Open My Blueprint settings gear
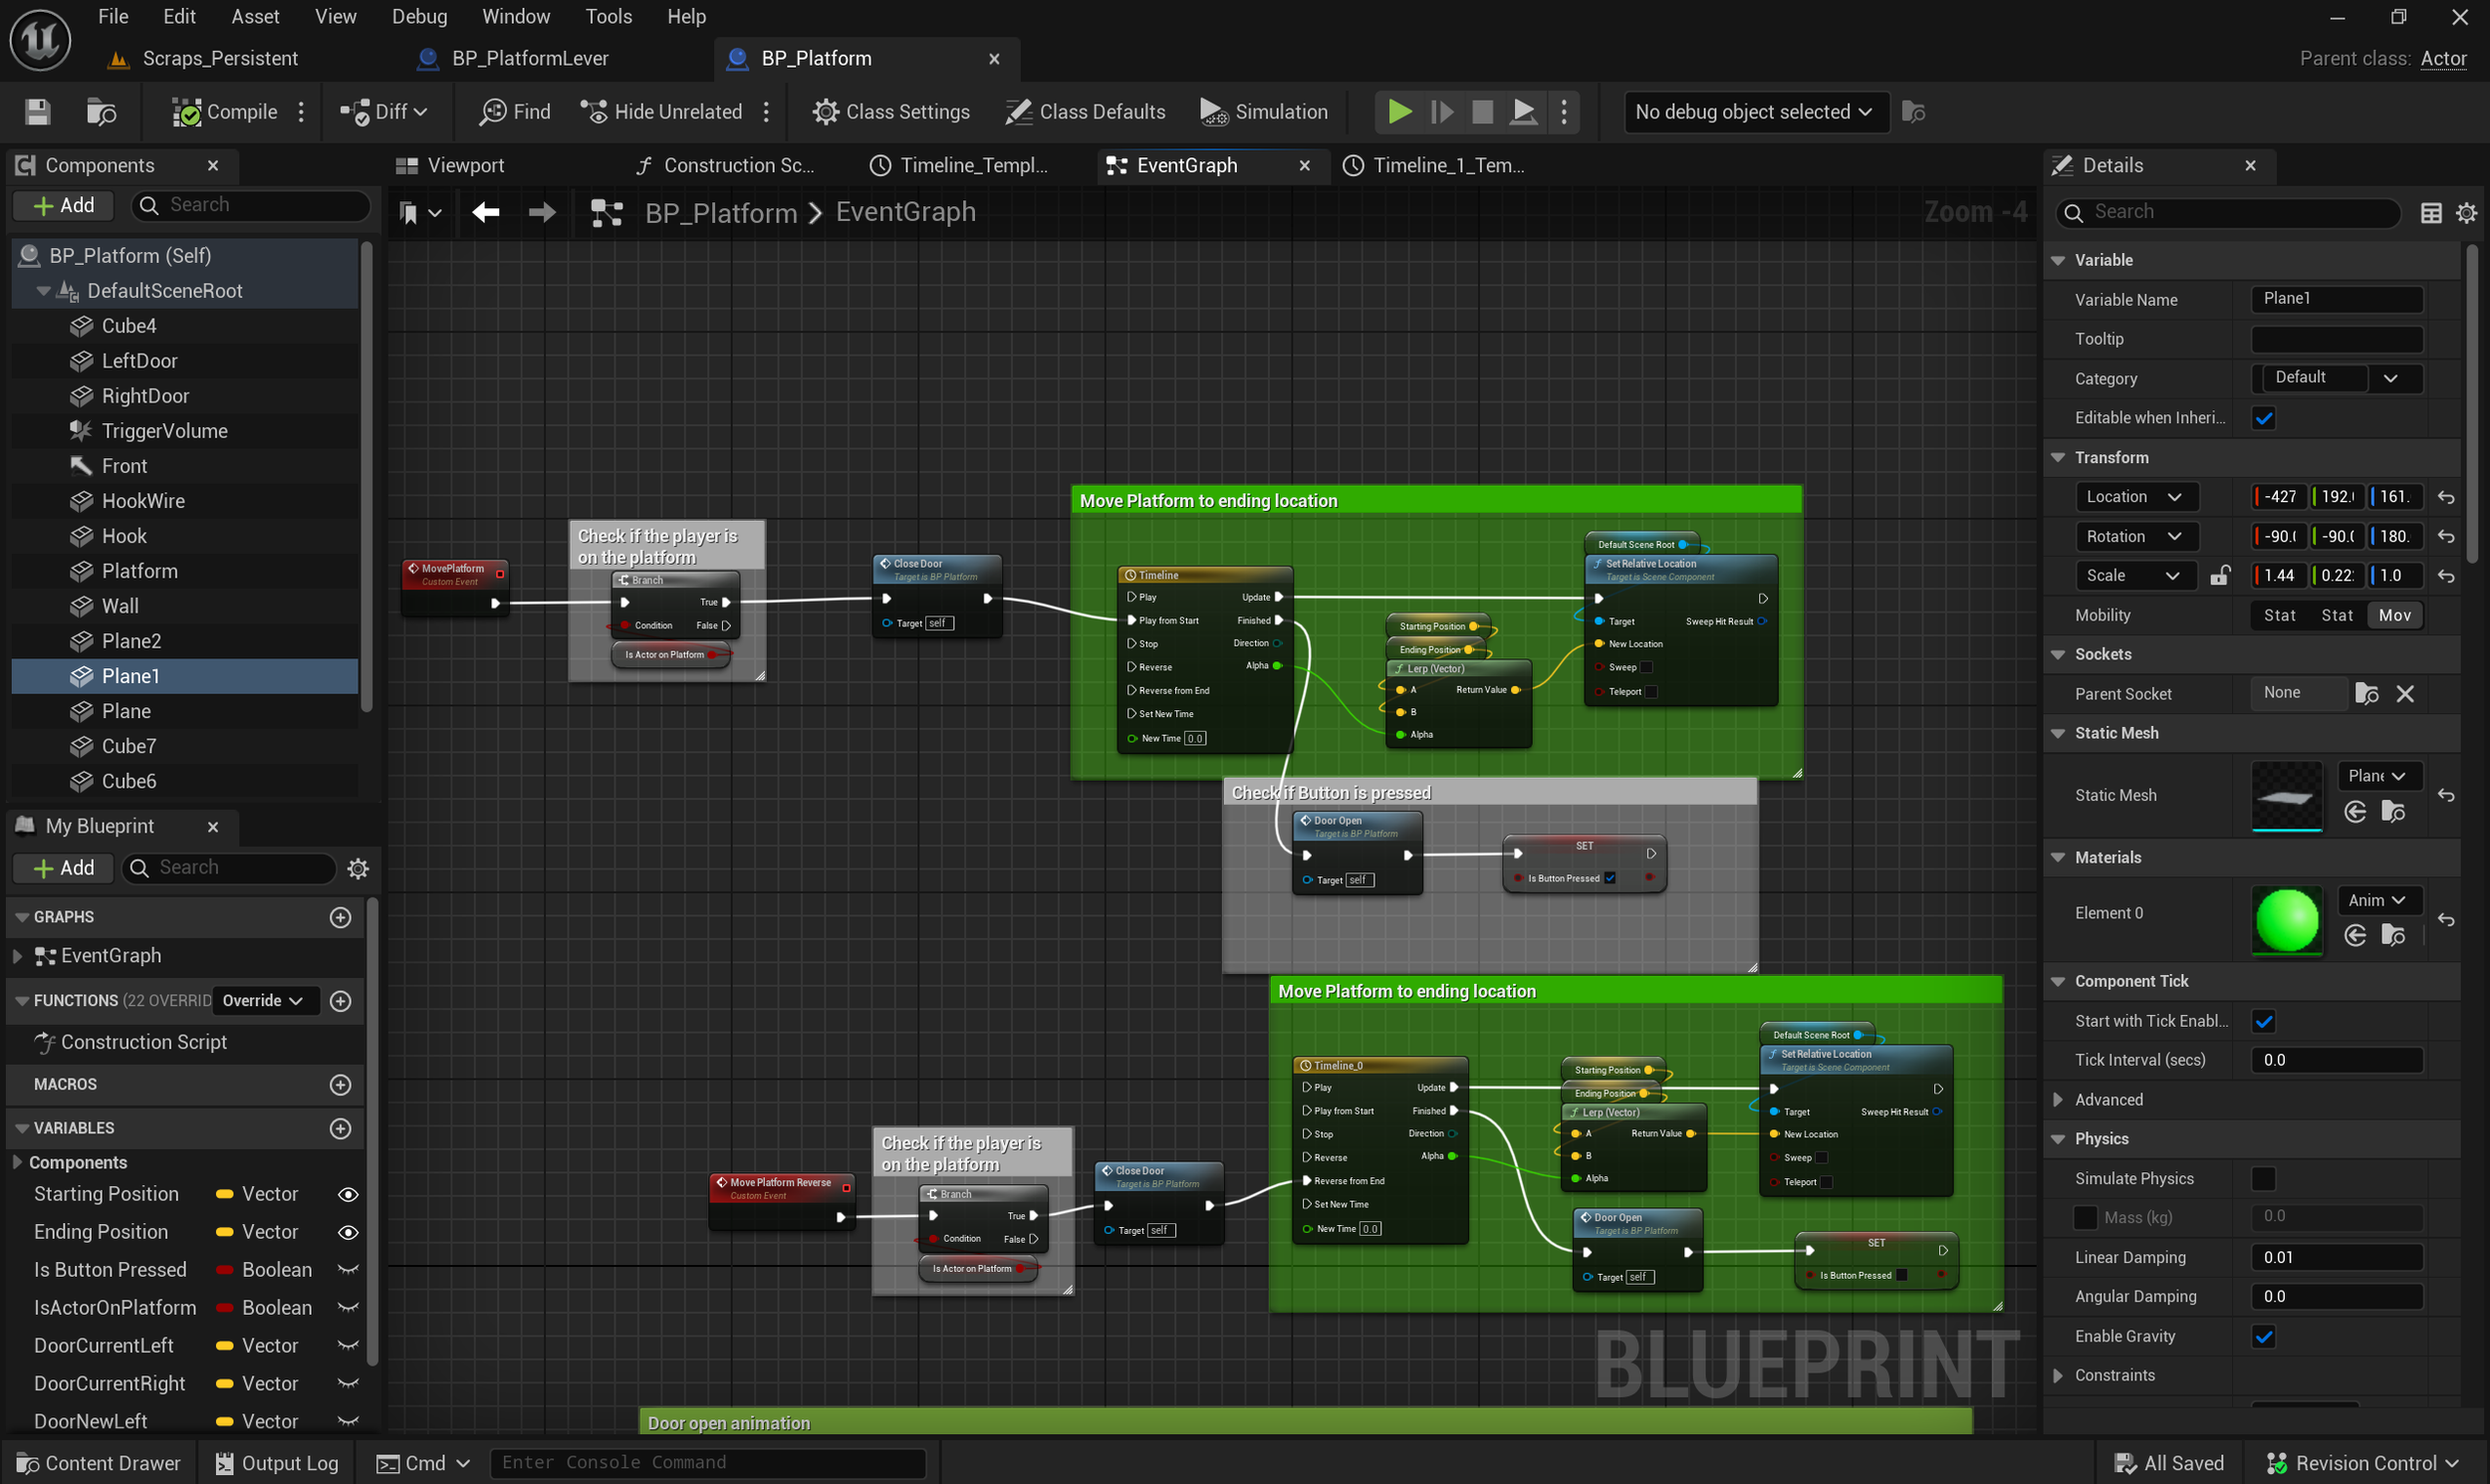Viewport: 2490px width, 1484px height. 357,868
